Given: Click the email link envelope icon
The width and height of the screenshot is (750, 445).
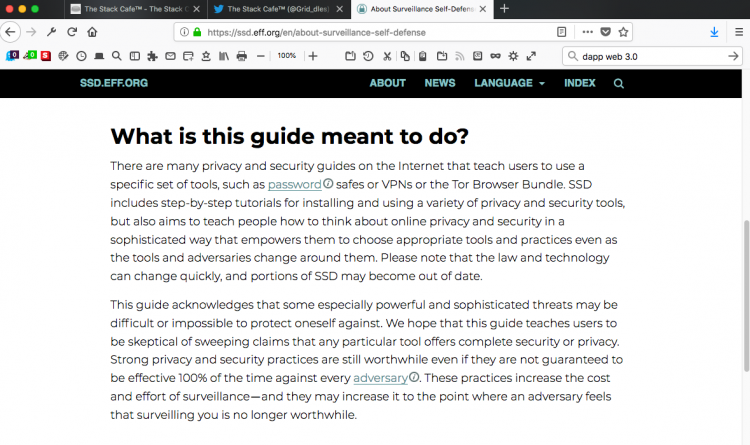Looking at the screenshot, I should click(x=170, y=56).
